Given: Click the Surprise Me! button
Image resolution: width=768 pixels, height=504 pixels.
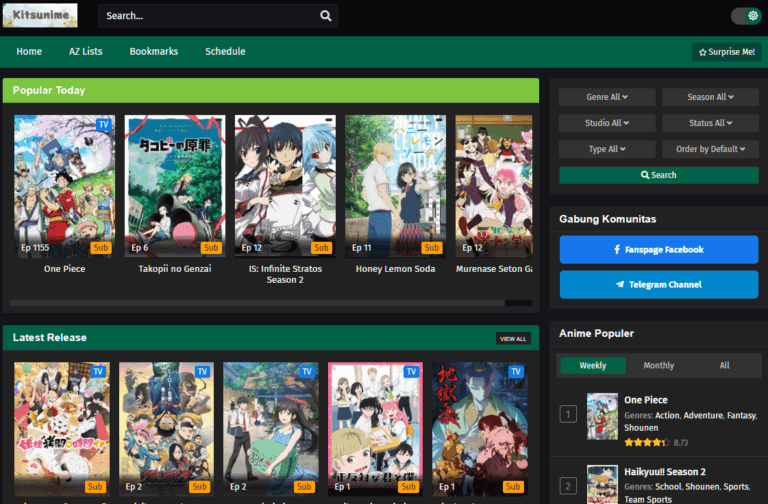Looking at the screenshot, I should point(726,52).
